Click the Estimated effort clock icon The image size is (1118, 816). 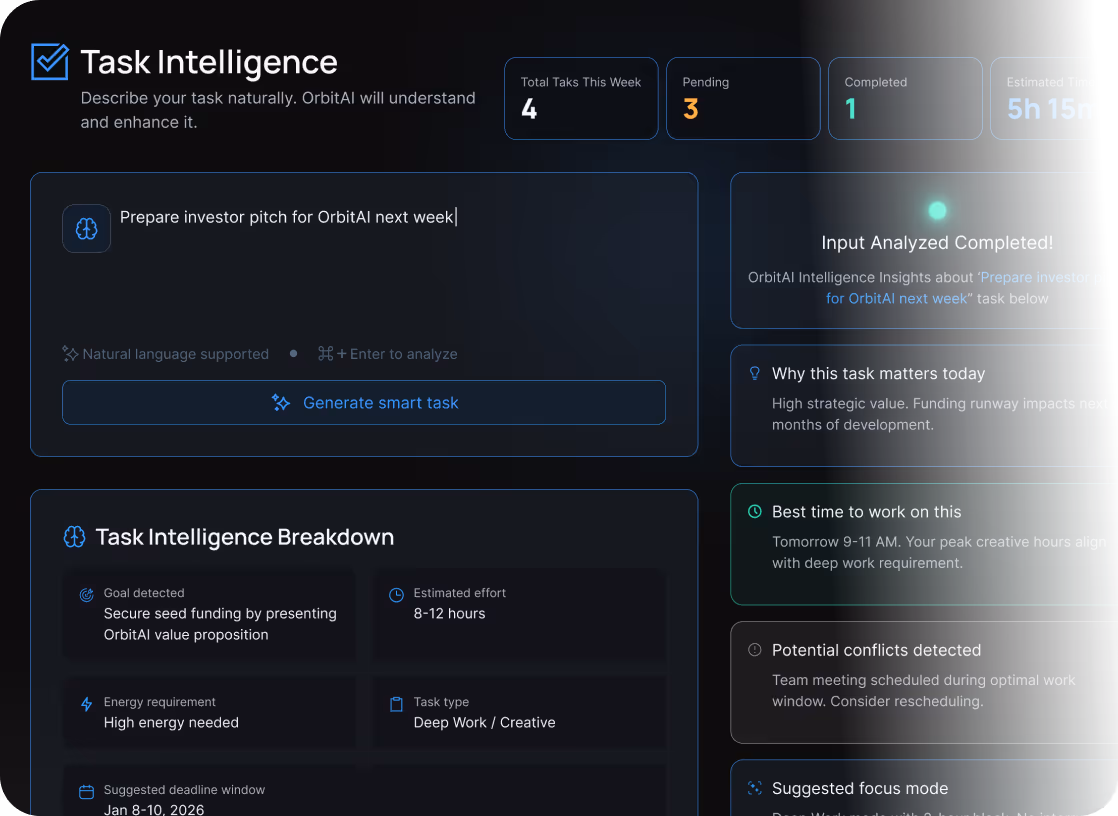pos(396,593)
